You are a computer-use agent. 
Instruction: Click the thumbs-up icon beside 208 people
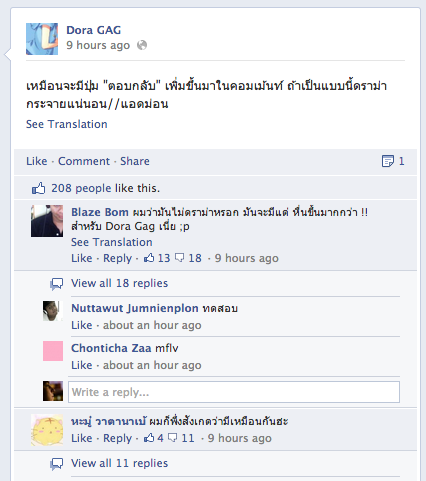pos(38,188)
